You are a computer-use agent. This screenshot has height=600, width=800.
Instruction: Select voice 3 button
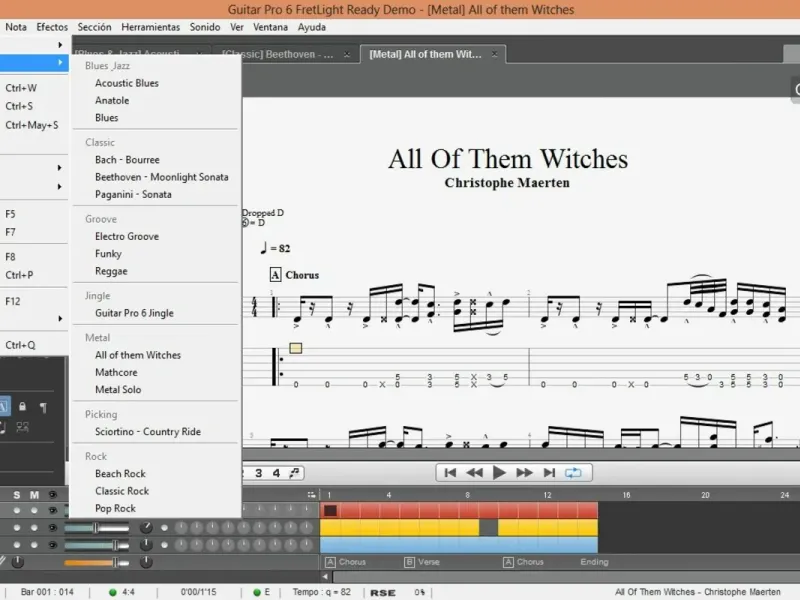coord(259,473)
